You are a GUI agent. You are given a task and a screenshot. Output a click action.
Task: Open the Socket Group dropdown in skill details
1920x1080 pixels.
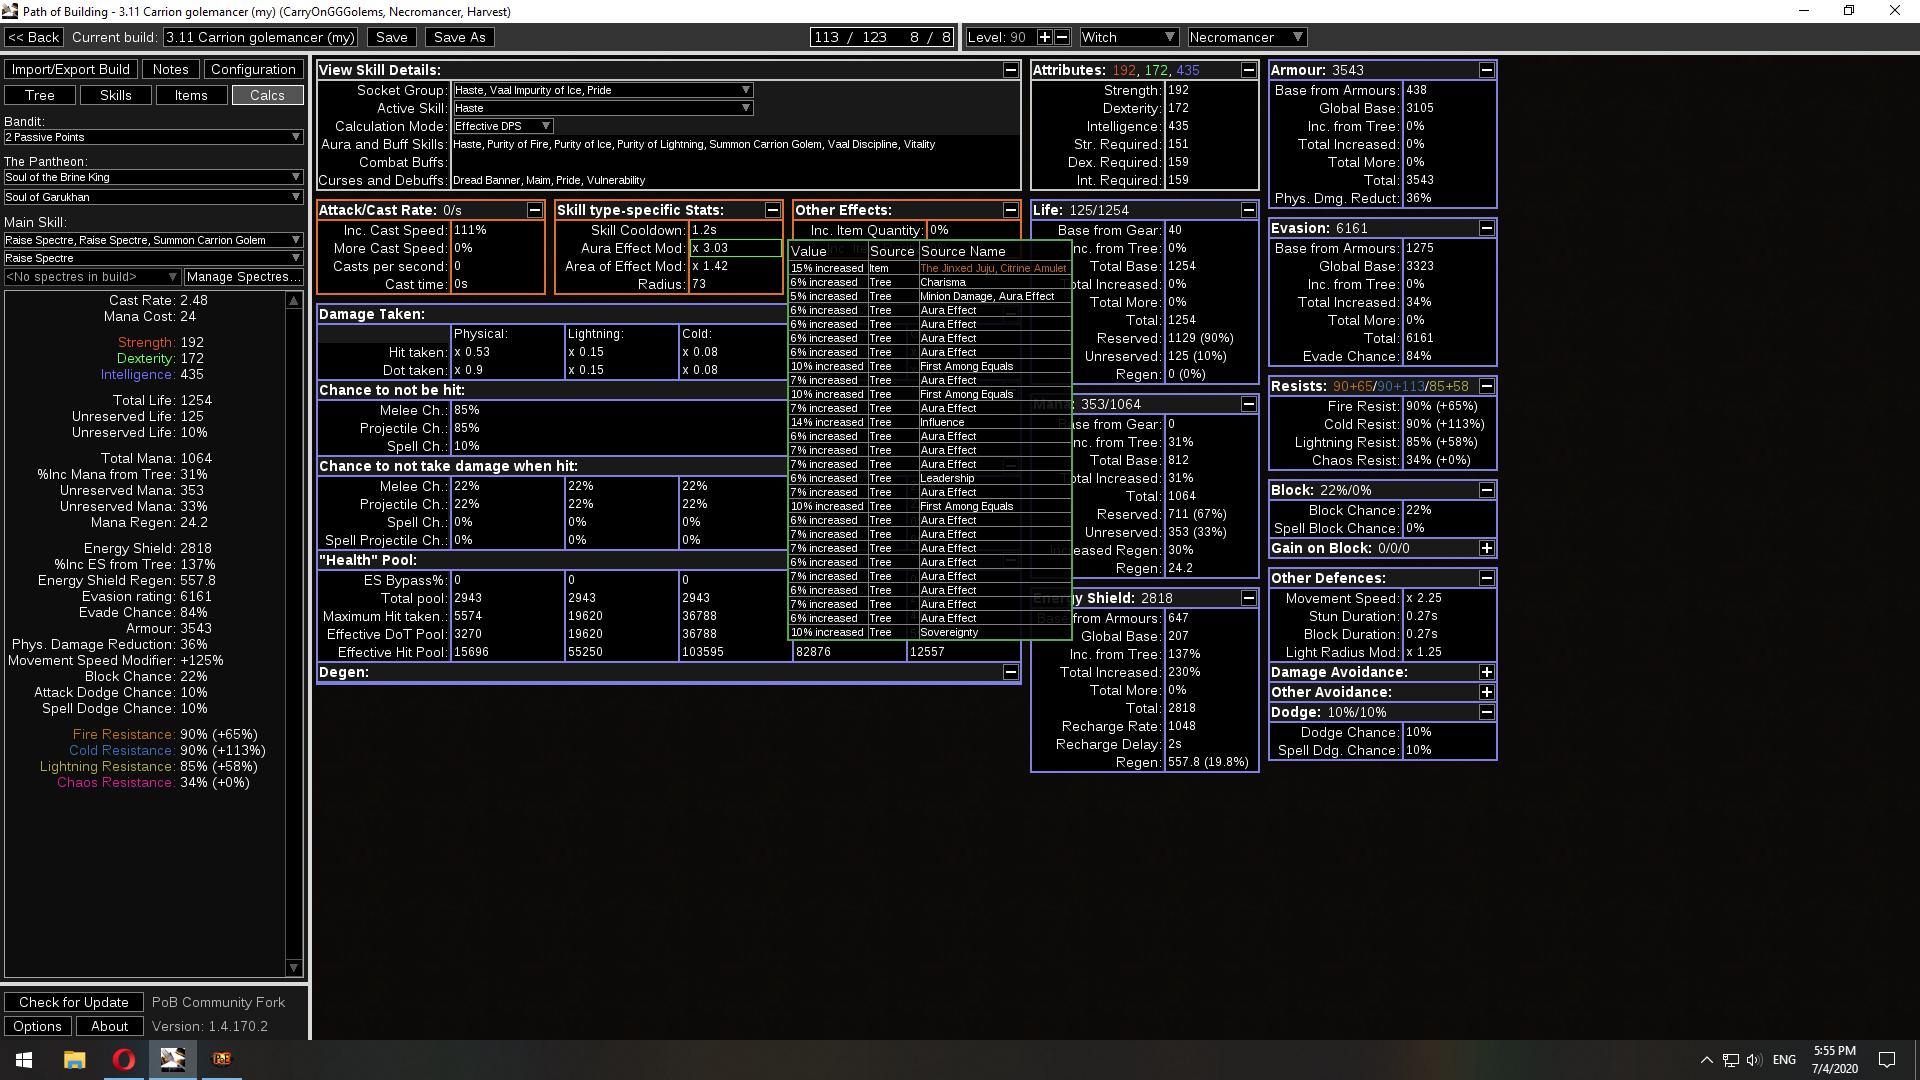(603, 90)
